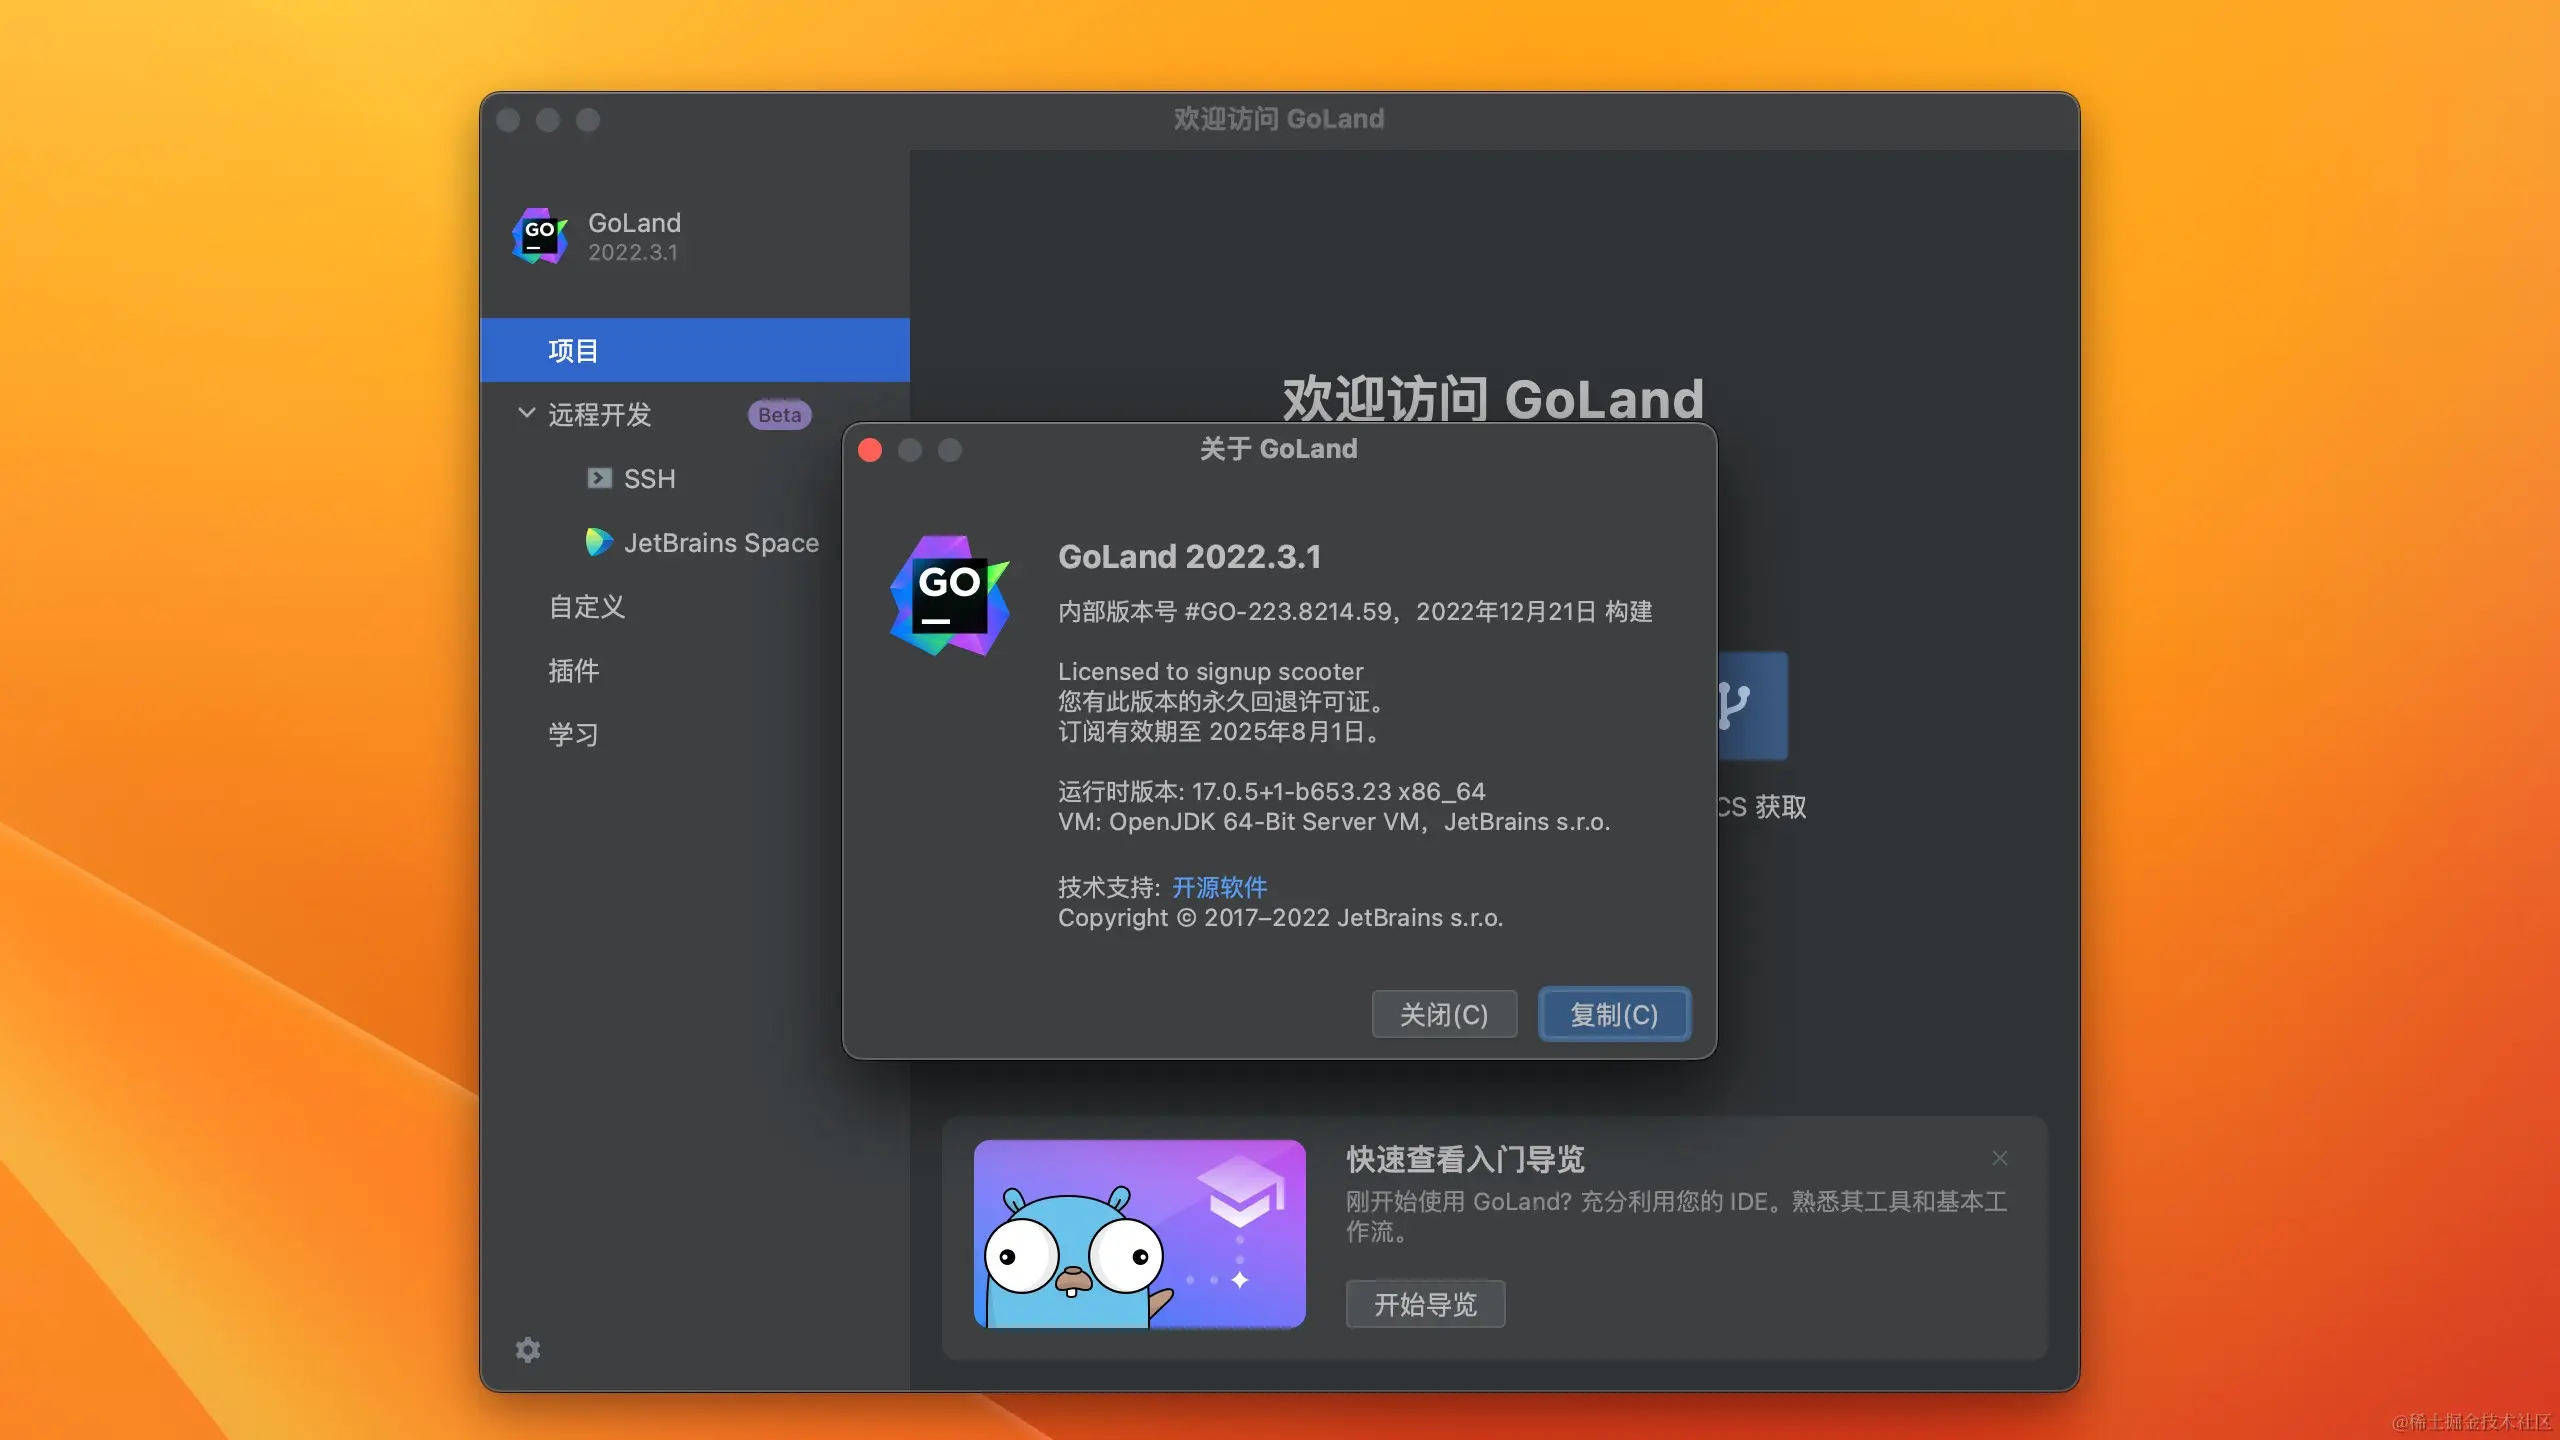Open the 学习 sidebar section

pyautogui.click(x=574, y=734)
